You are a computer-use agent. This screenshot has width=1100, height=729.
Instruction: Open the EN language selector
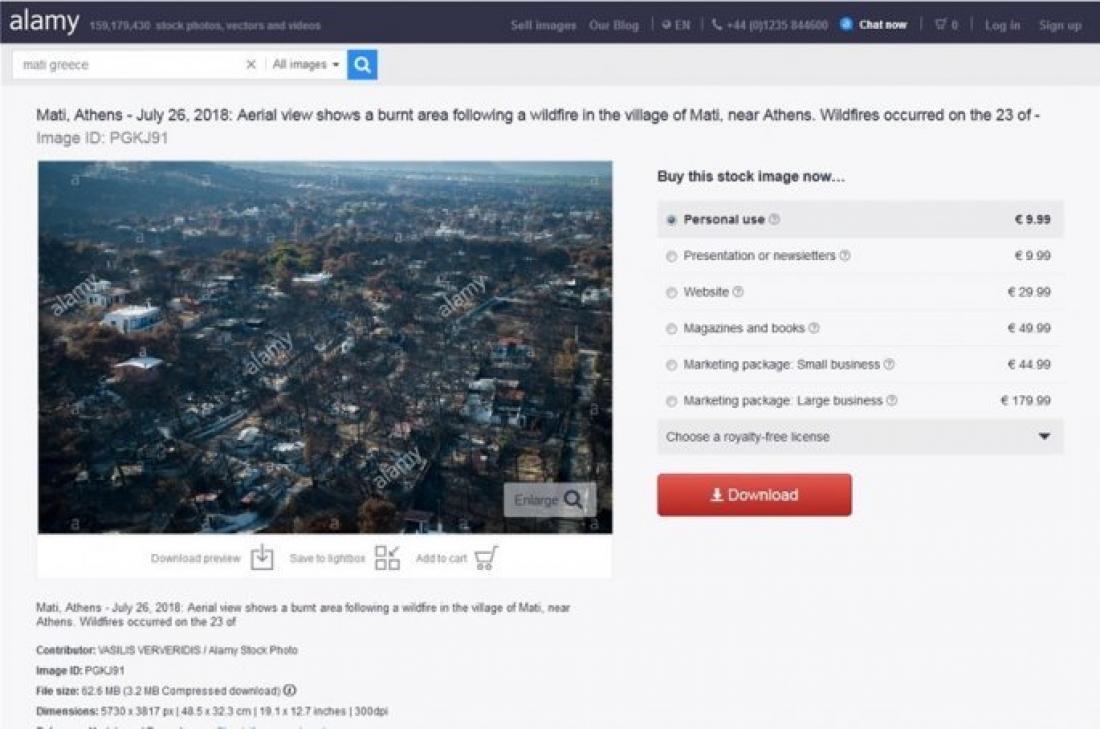[x=676, y=25]
